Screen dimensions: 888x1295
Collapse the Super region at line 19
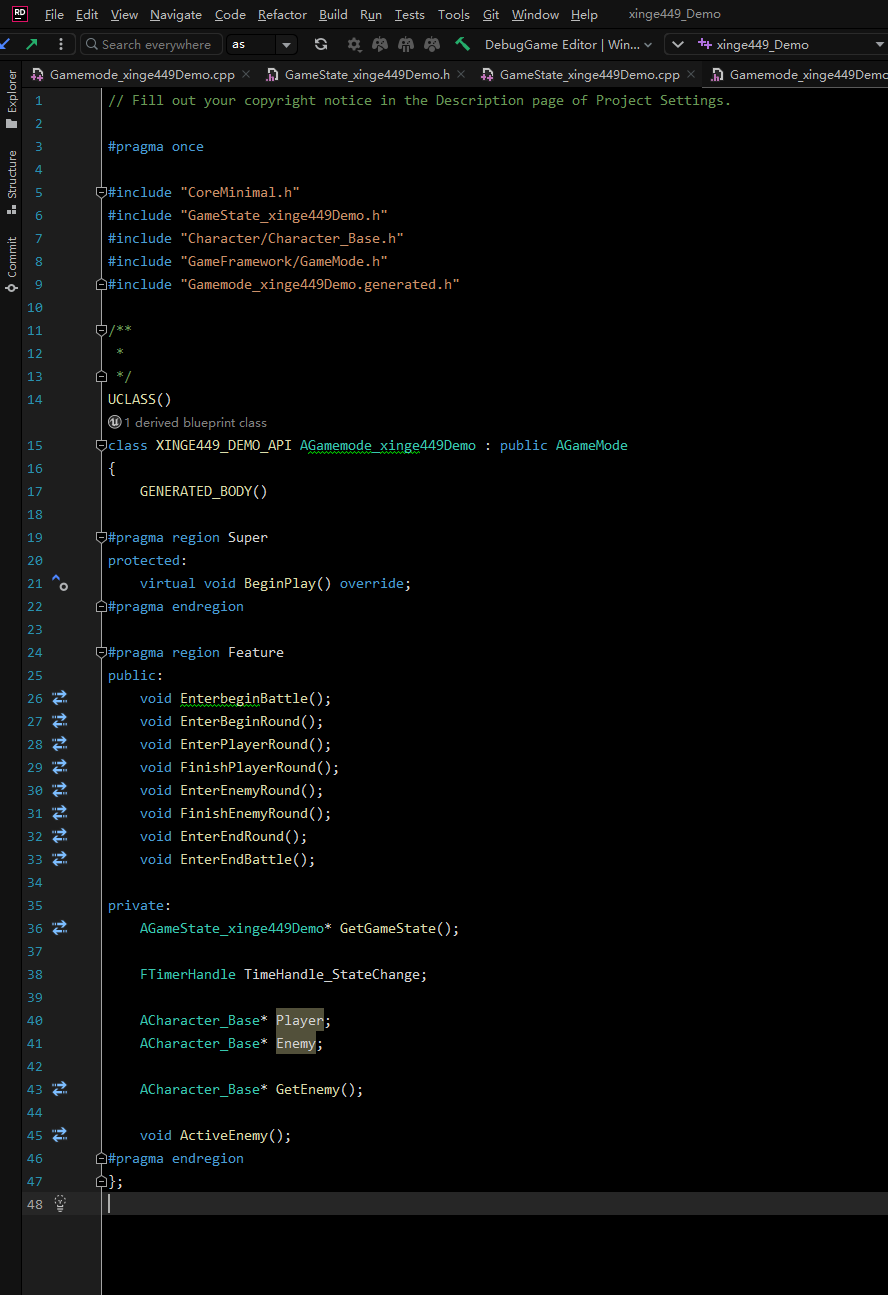point(101,537)
